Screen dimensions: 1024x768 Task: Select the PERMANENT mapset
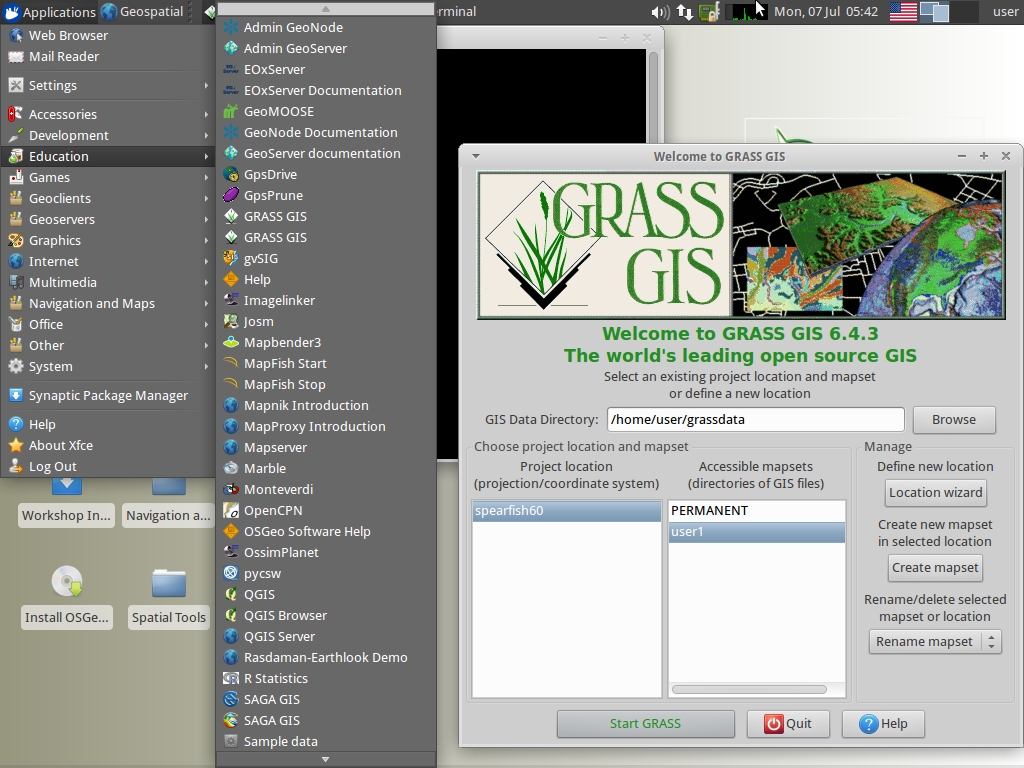pyautogui.click(x=756, y=511)
